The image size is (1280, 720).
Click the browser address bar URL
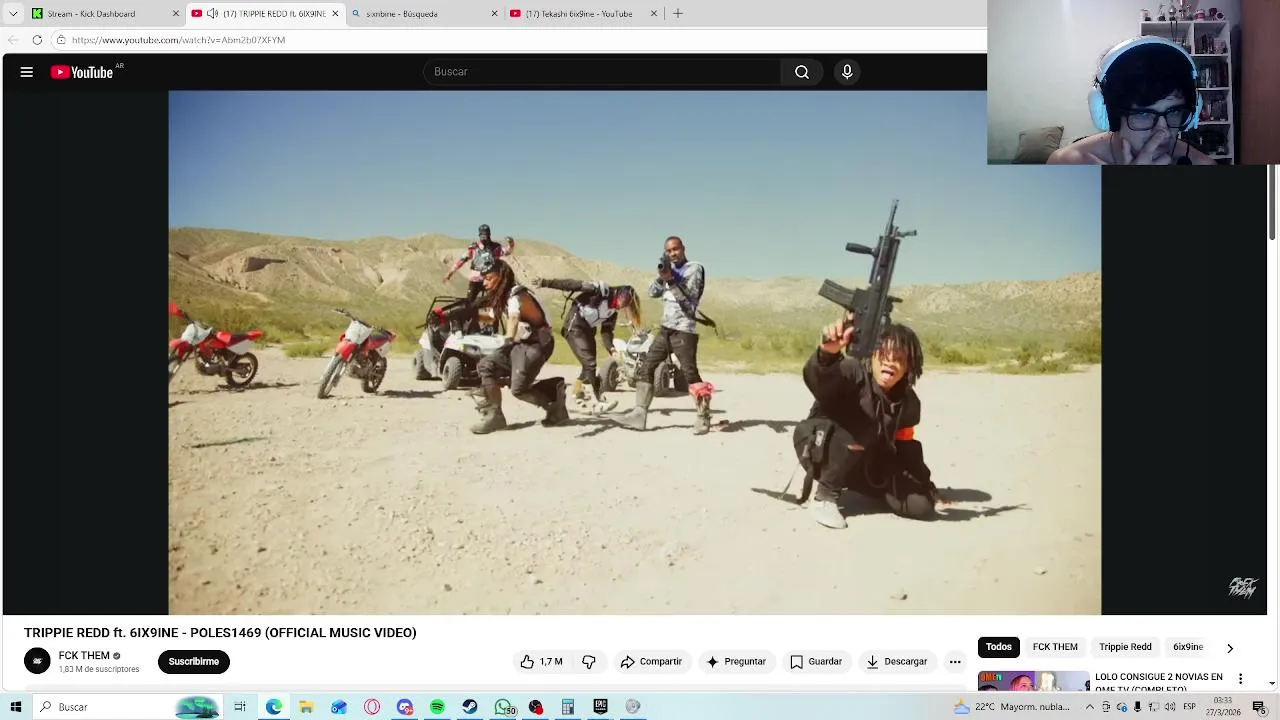[x=178, y=40]
